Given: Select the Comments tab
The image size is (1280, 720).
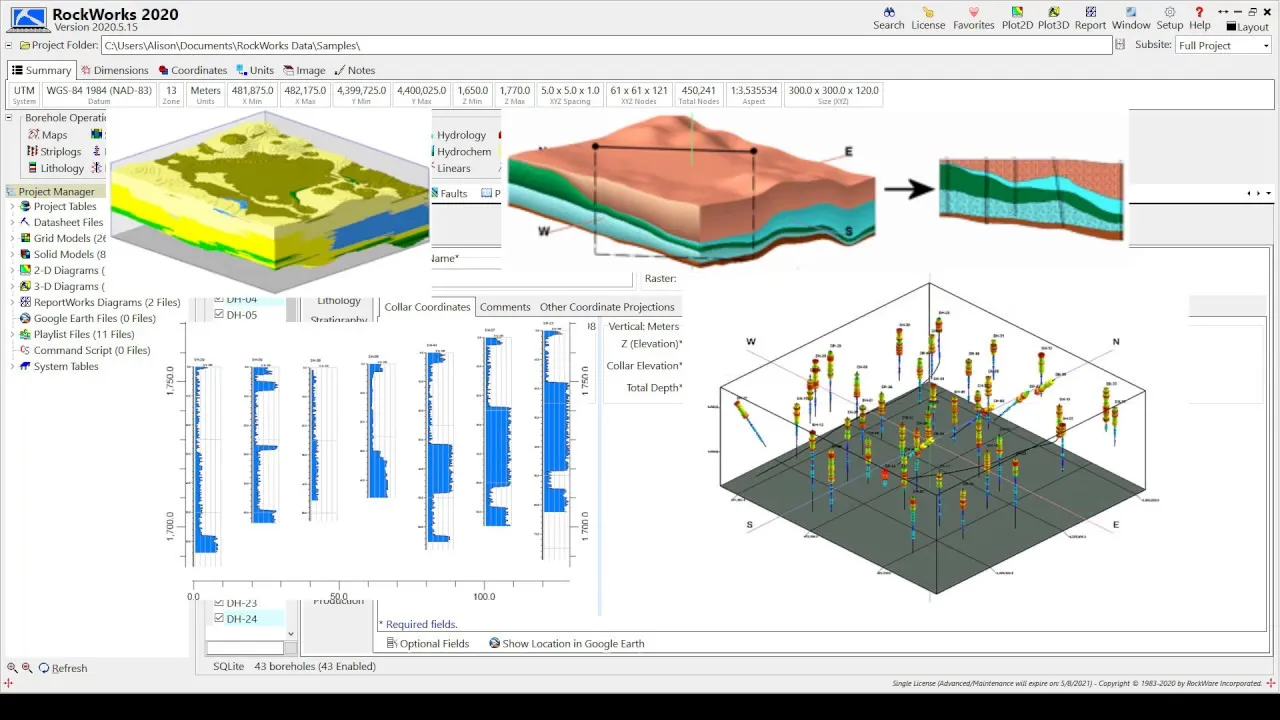Looking at the screenshot, I should coord(505,307).
